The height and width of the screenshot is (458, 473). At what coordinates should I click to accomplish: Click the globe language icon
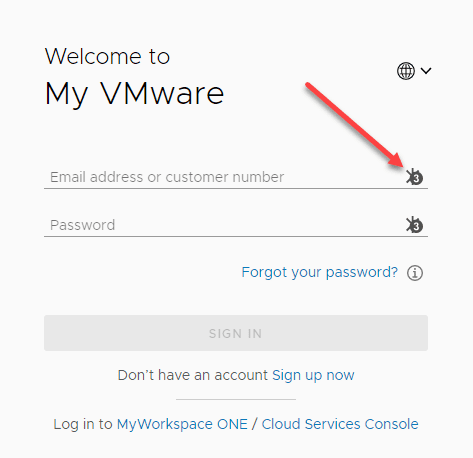coord(406,71)
